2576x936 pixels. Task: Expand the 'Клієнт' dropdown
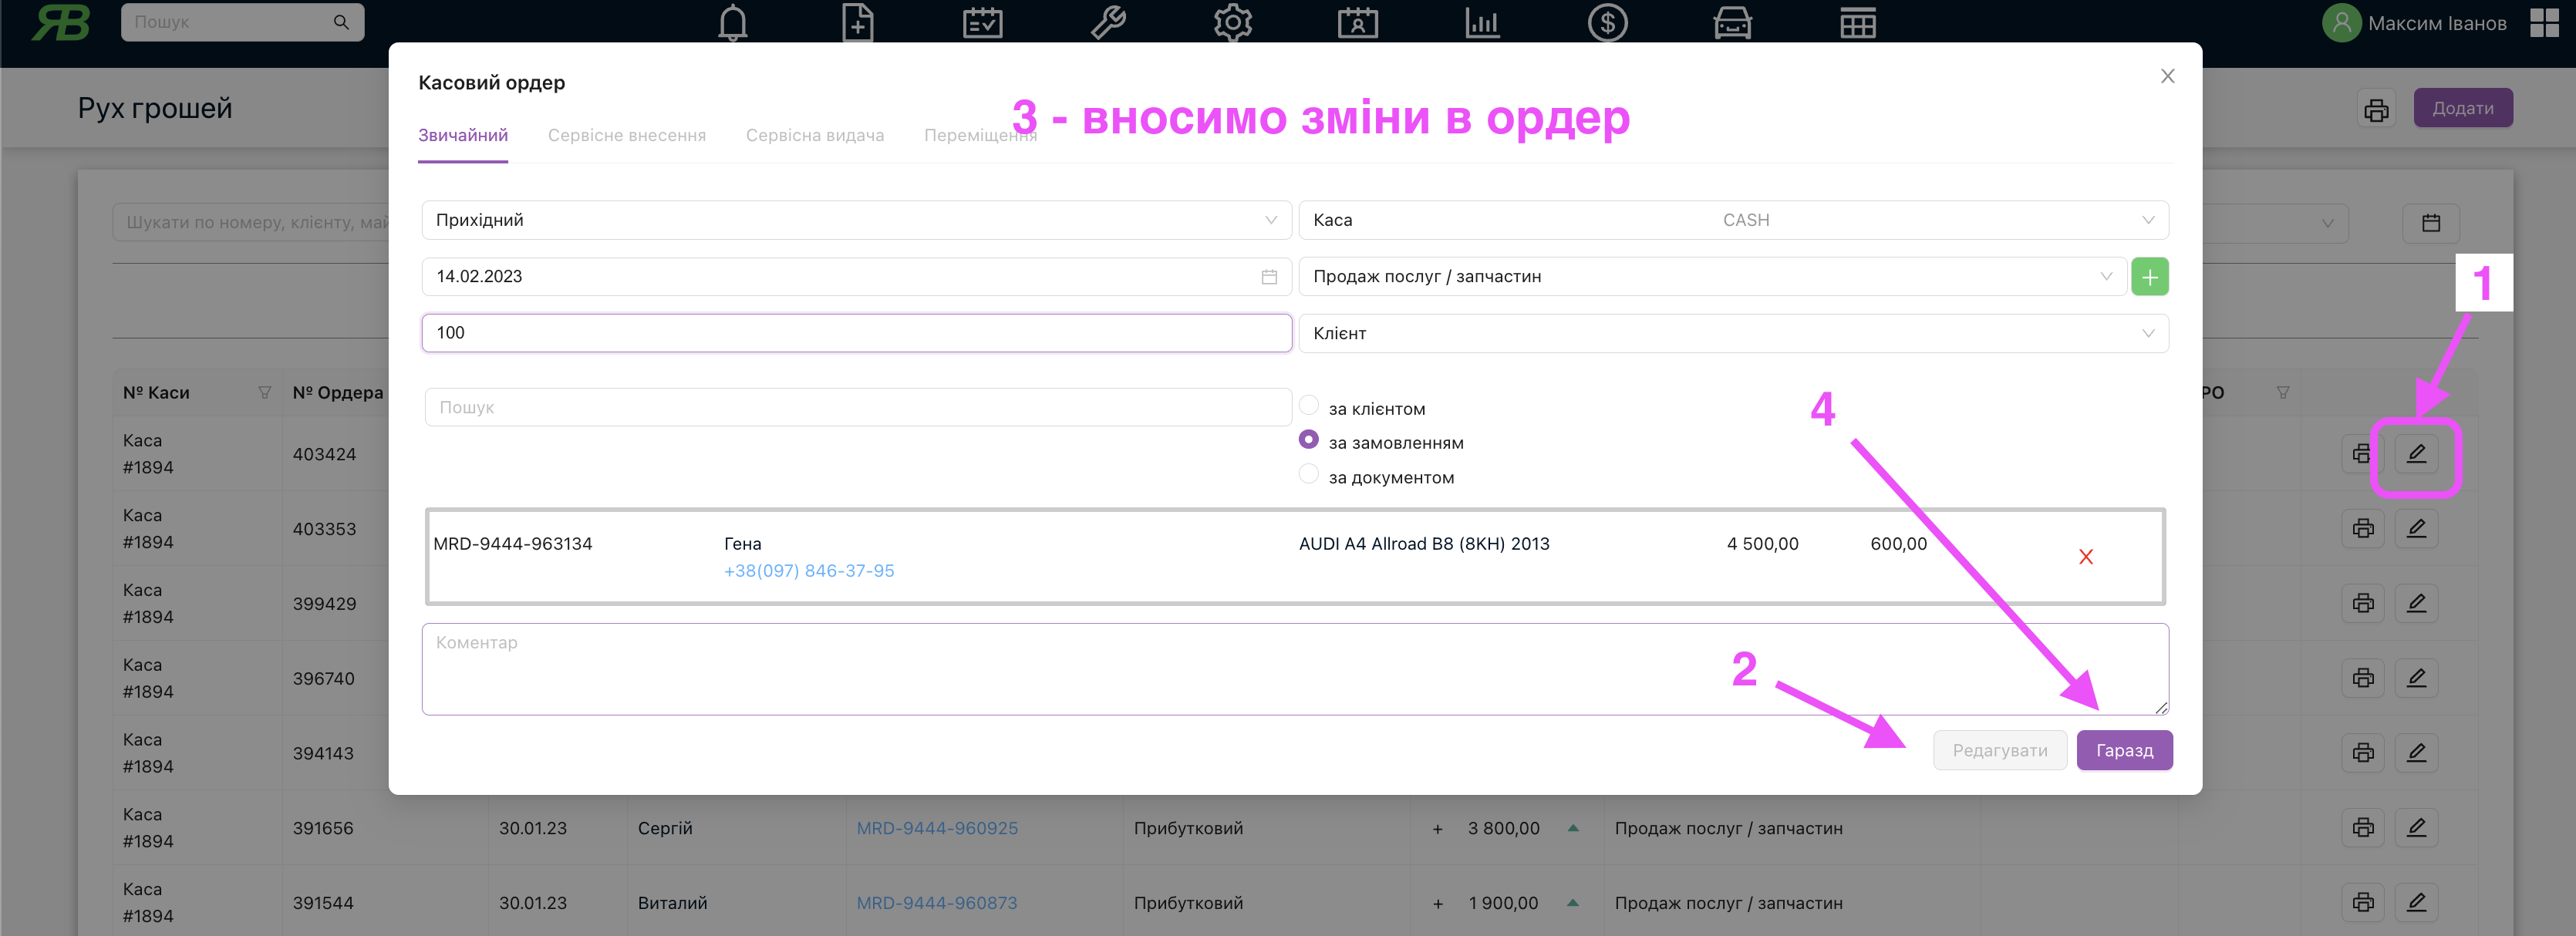tap(1732, 333)
